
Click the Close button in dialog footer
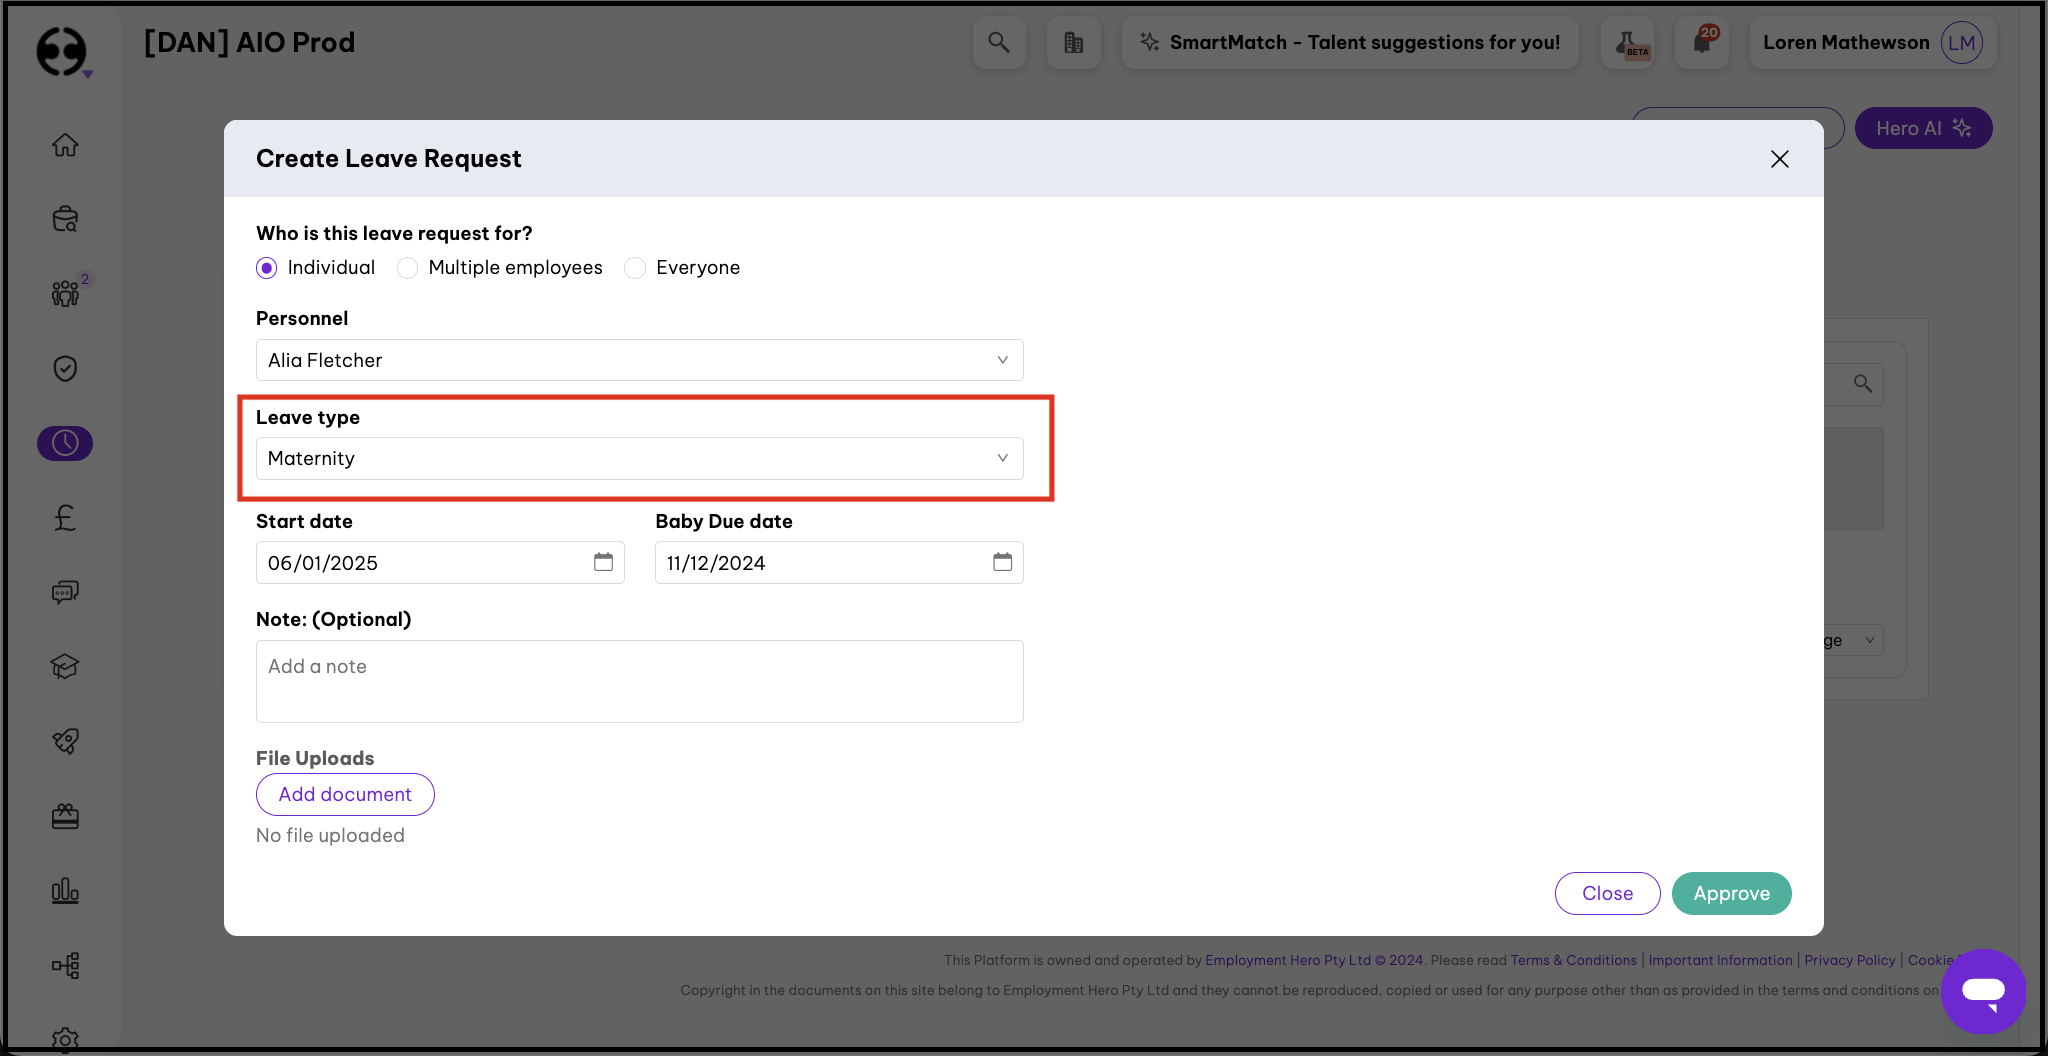(1607, 893)
